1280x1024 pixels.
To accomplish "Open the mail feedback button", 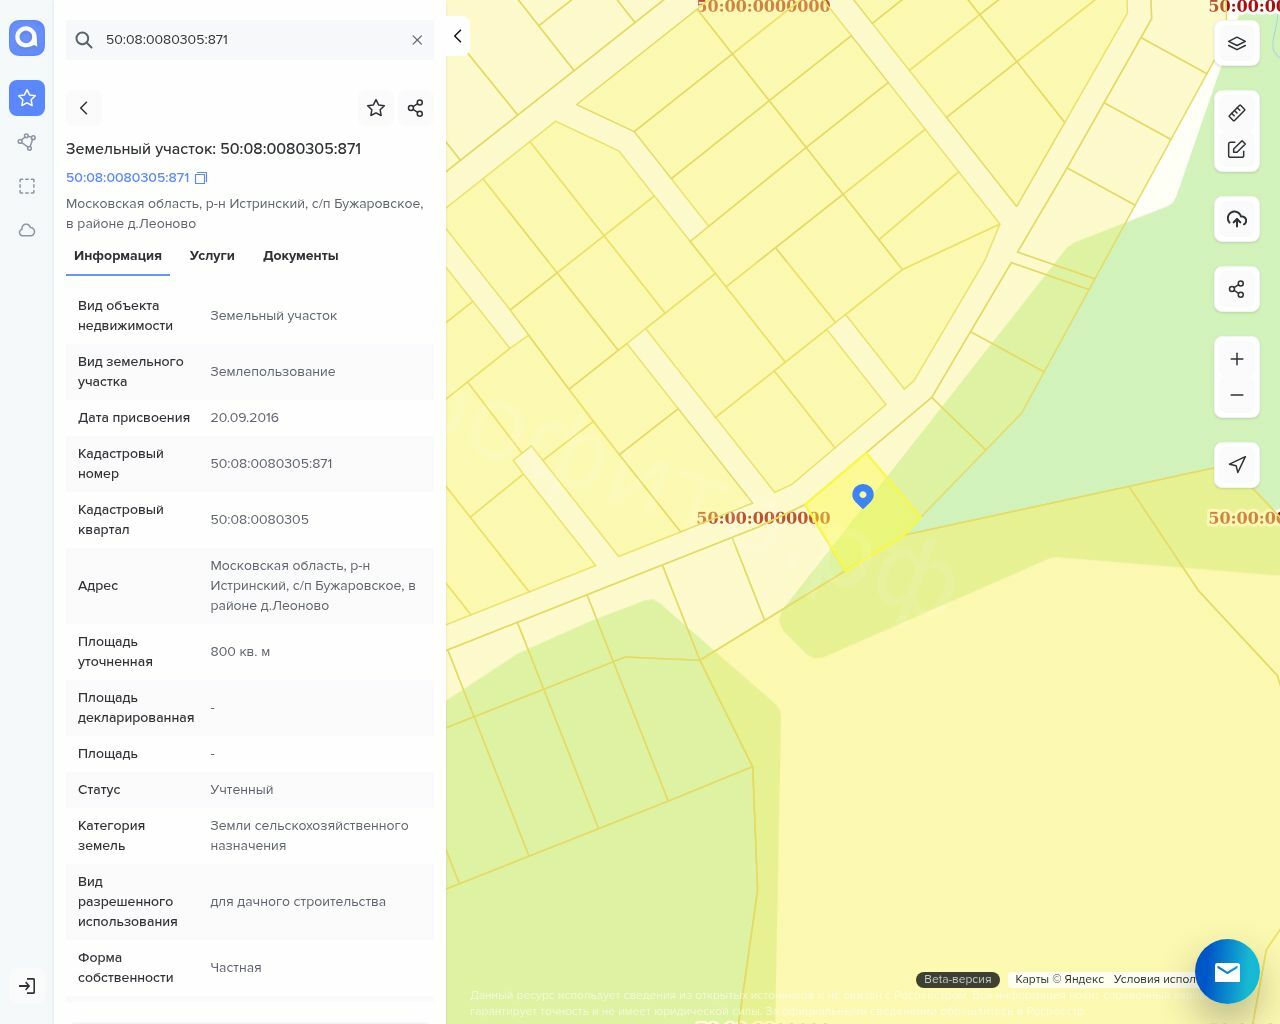I will [x=1227, y=971].
